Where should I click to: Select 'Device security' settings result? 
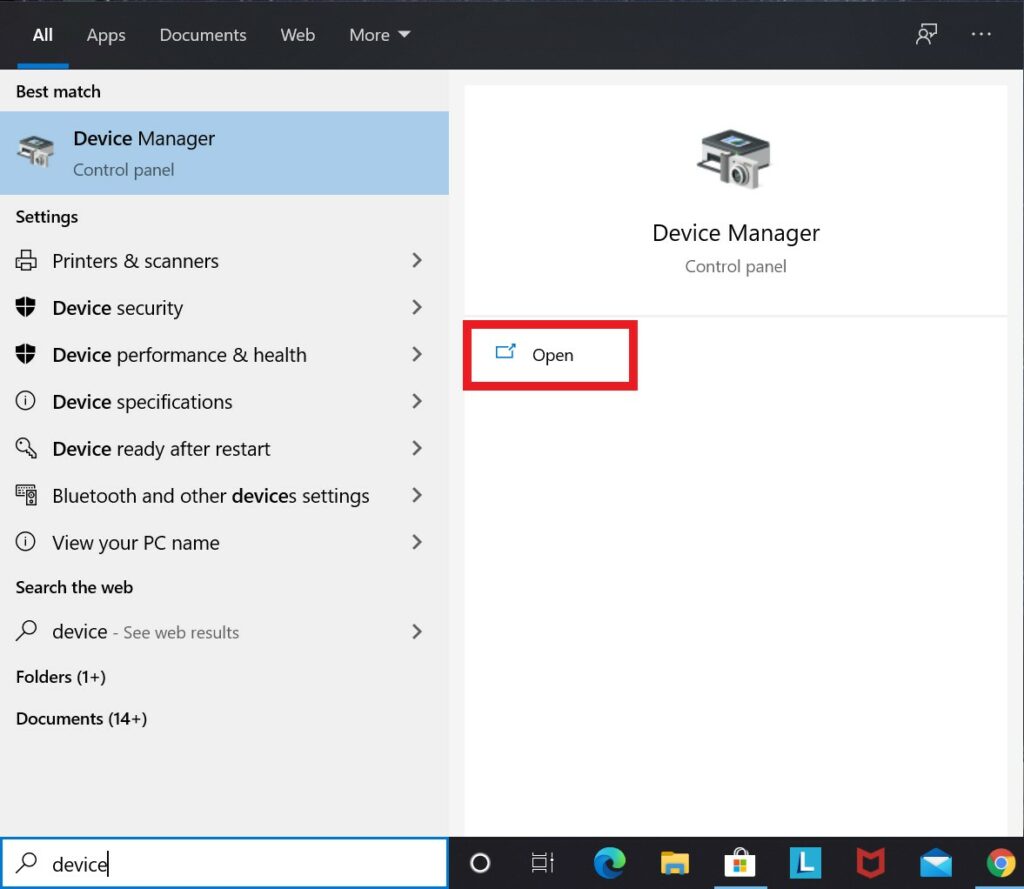224,308
